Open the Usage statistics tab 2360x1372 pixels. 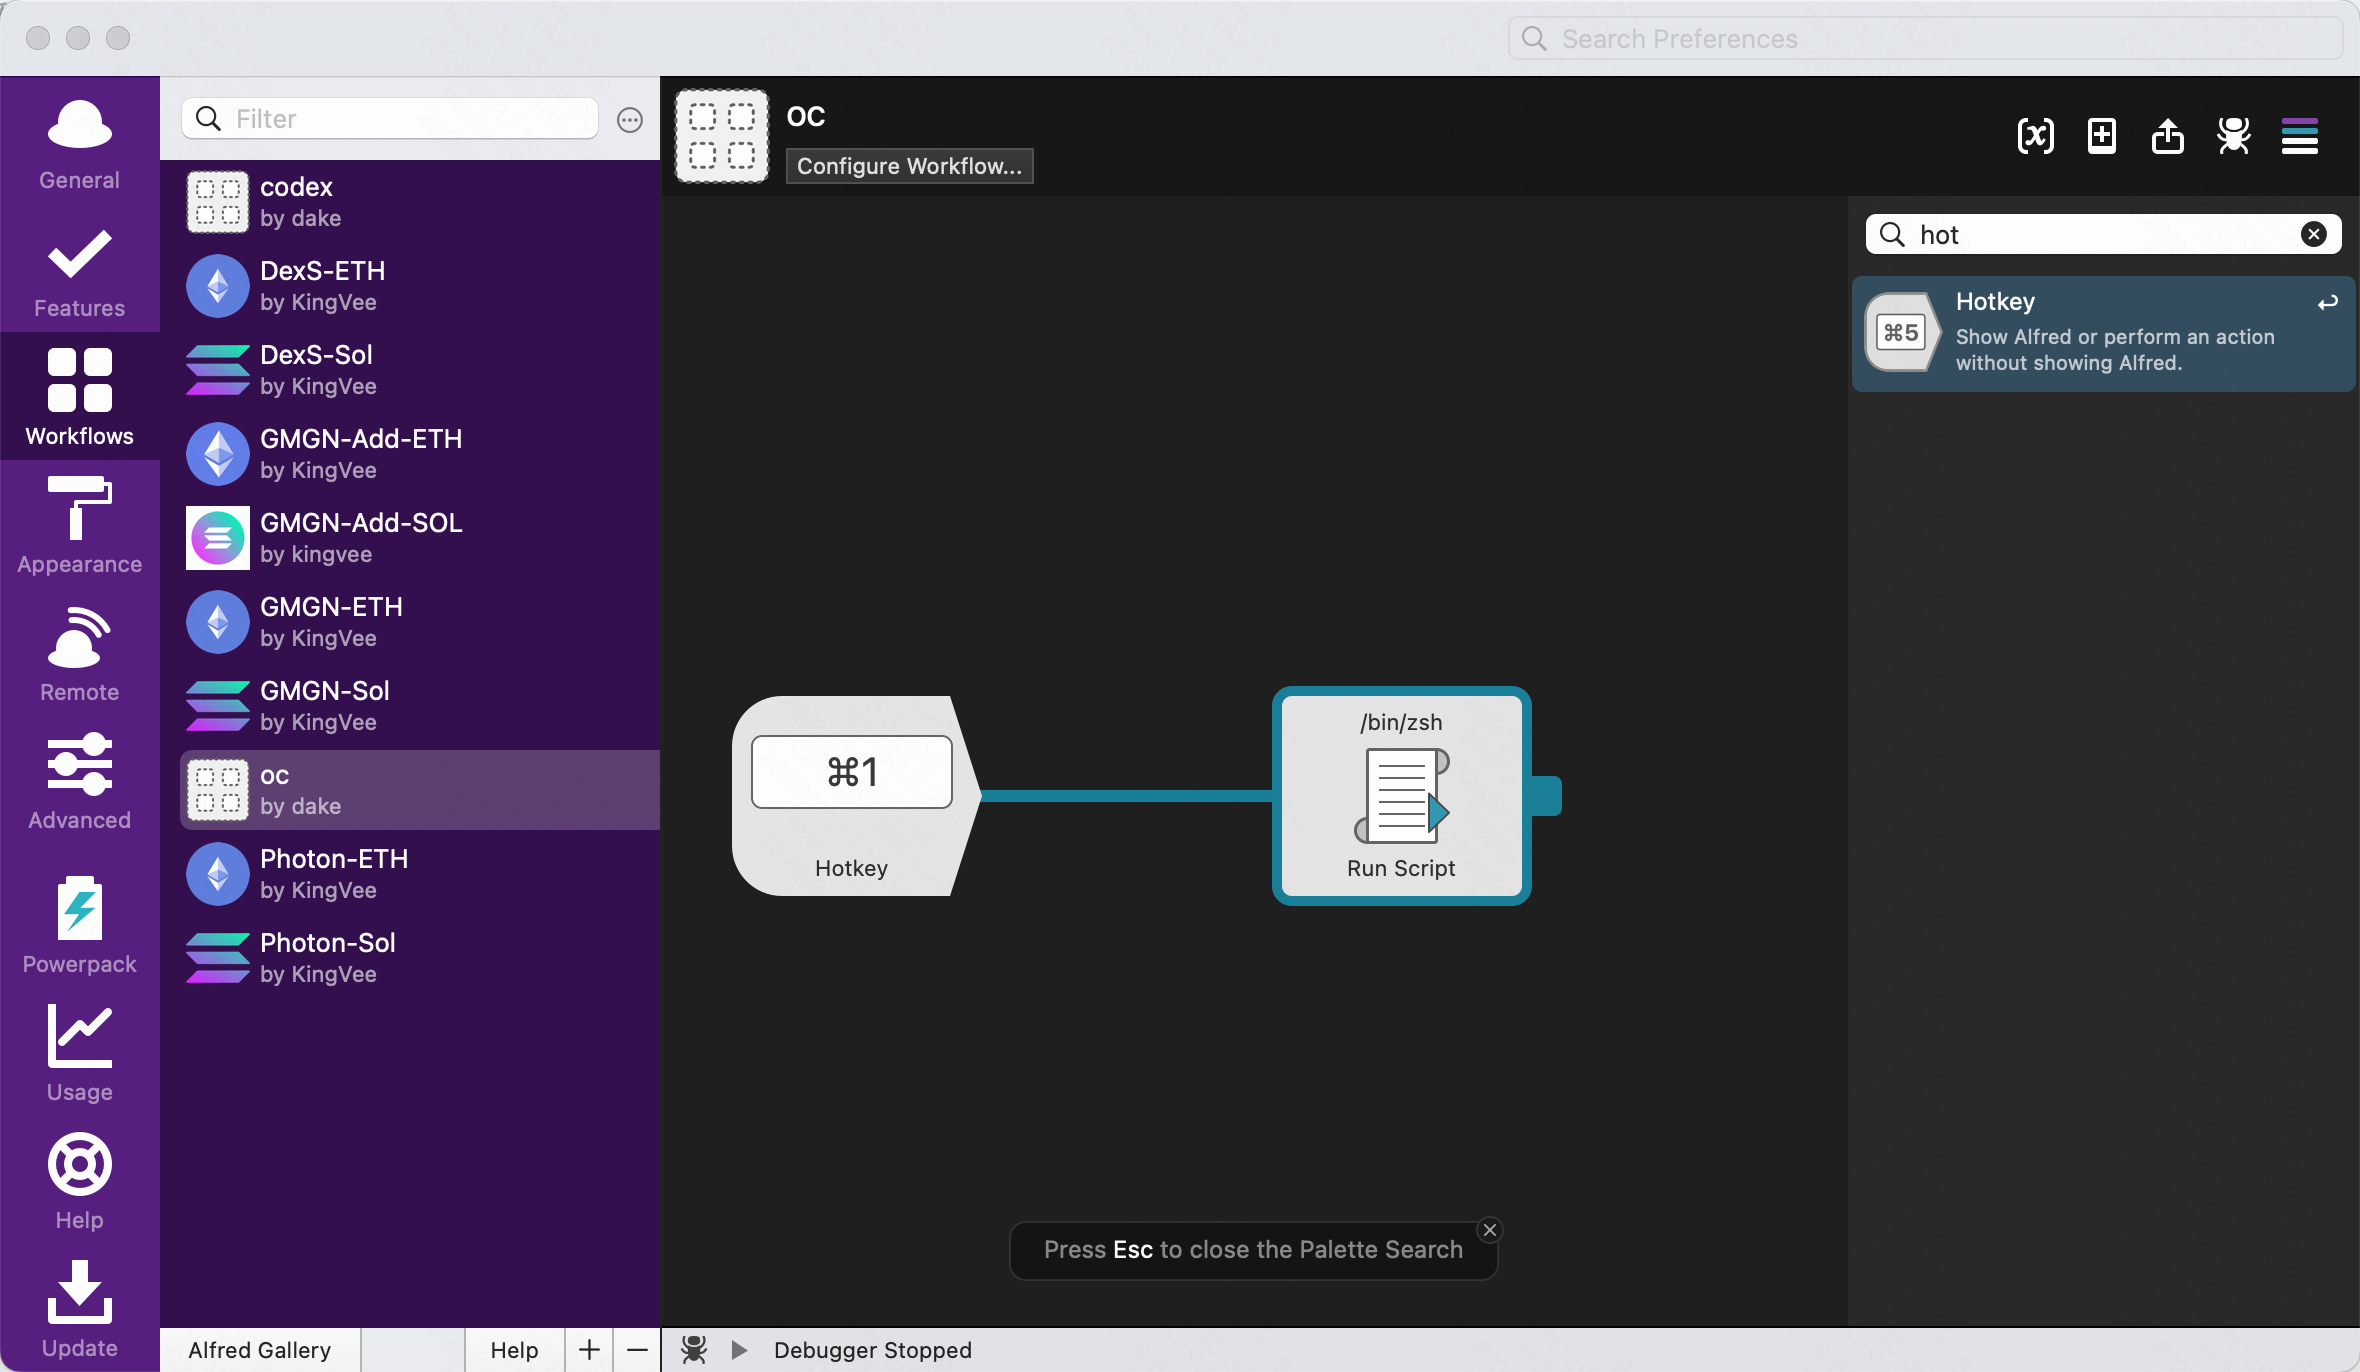(79, 1052)
